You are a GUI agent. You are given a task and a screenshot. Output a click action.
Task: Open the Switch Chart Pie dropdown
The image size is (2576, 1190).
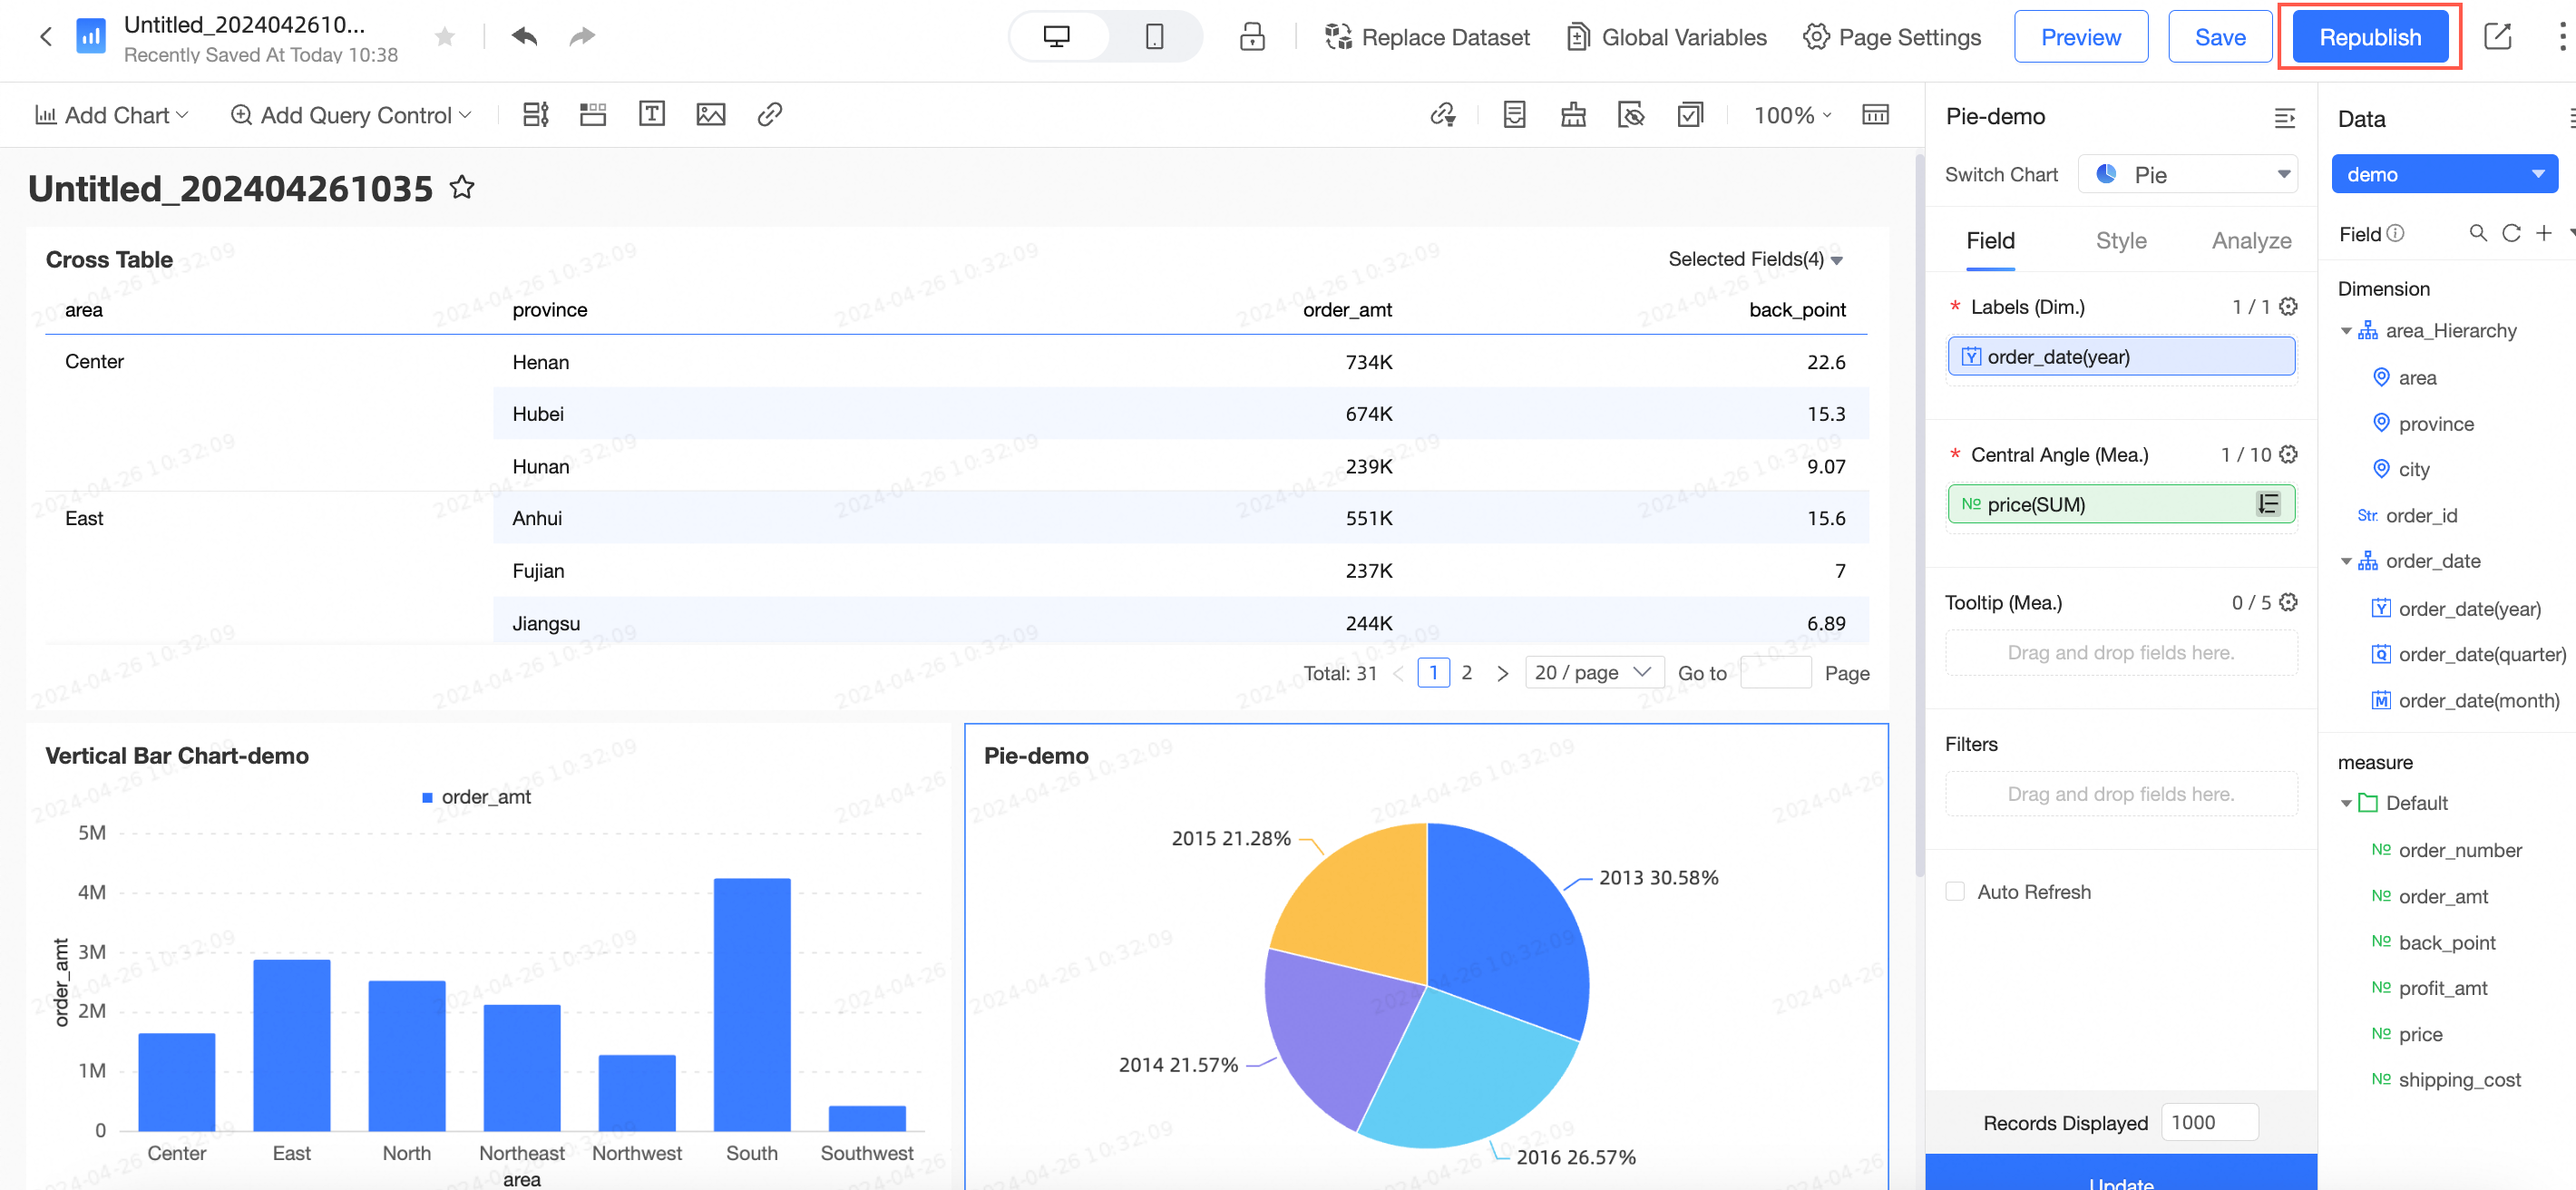pyautogui.click(x=2187, y=175)
